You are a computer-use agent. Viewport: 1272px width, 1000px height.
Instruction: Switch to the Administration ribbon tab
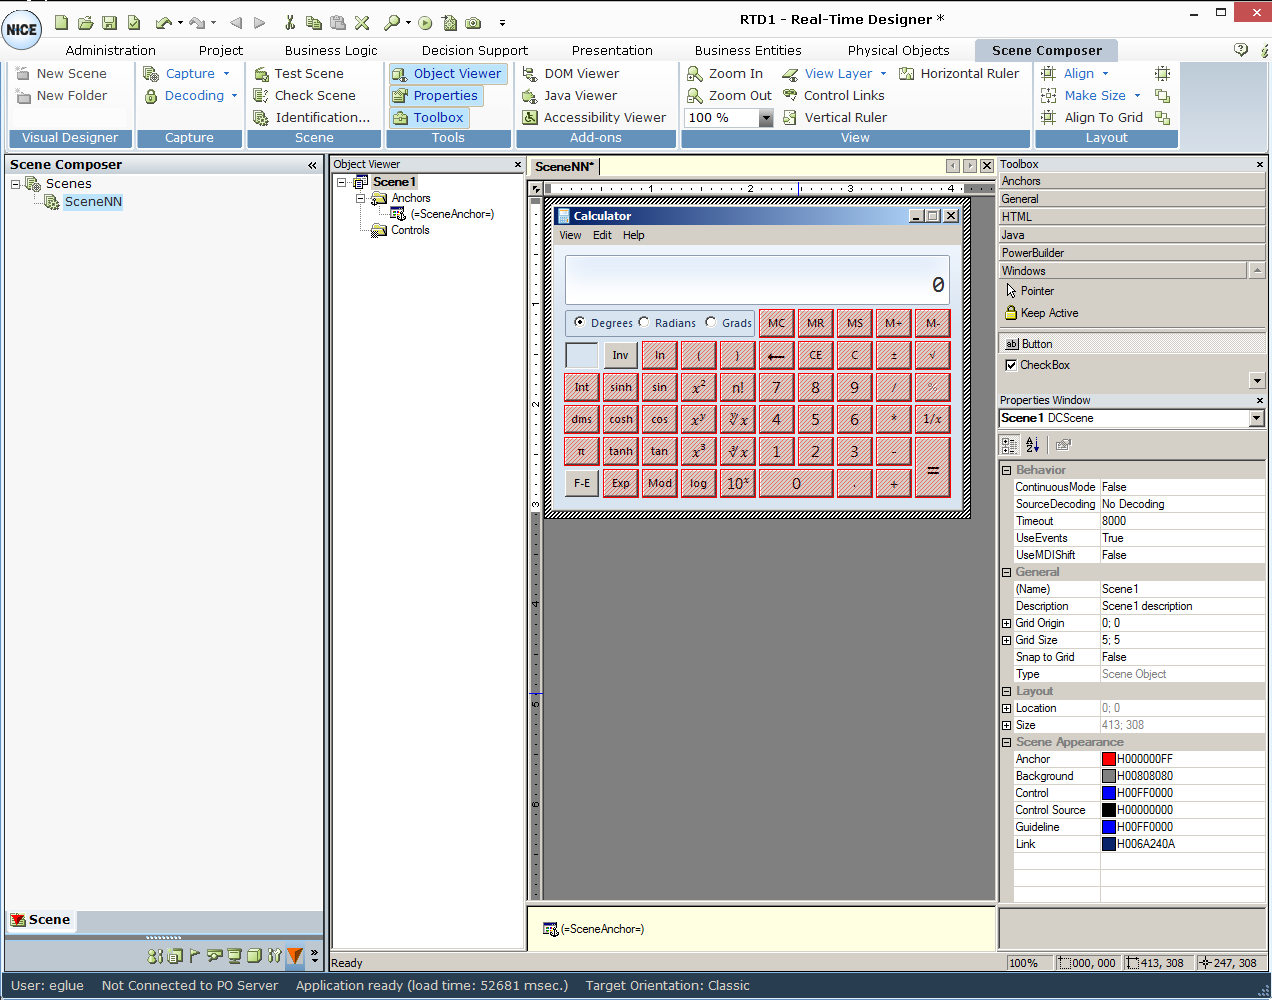point(111,50)
